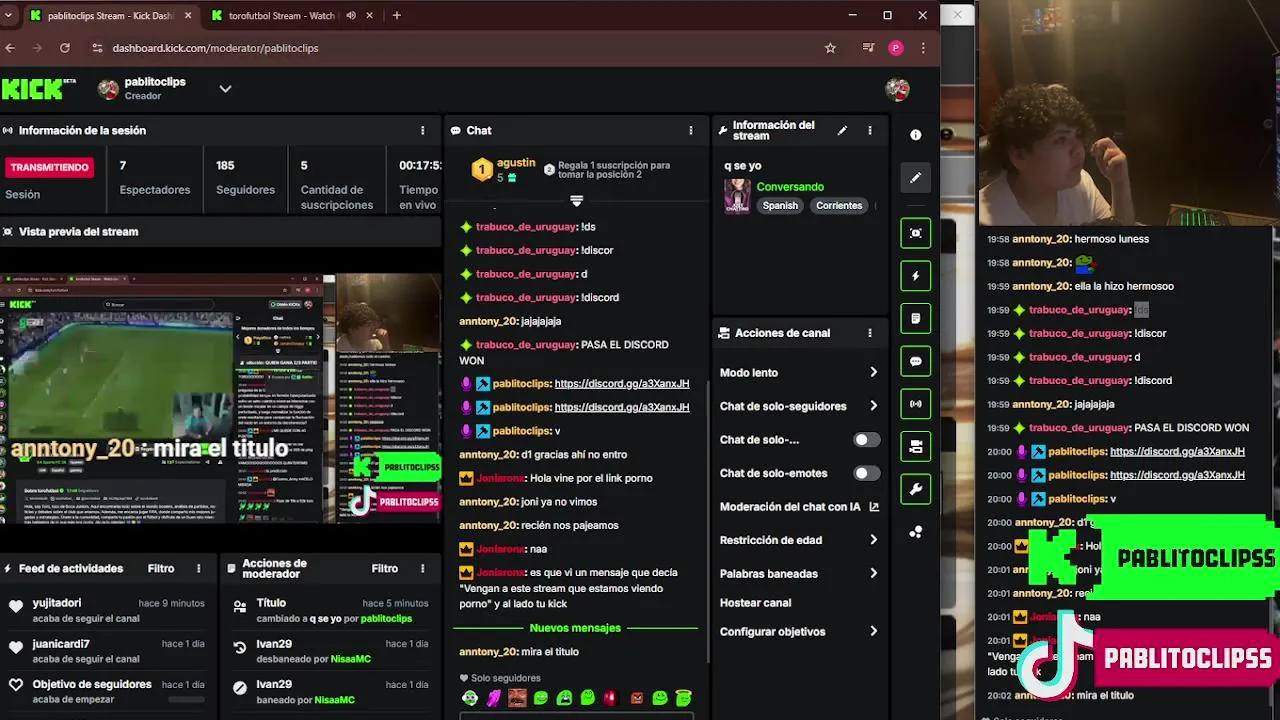Click the Nuevos mensajes divider in chat
This screenshot has height=720, width=1280.
pyautogui.click(x=575, y=628)
